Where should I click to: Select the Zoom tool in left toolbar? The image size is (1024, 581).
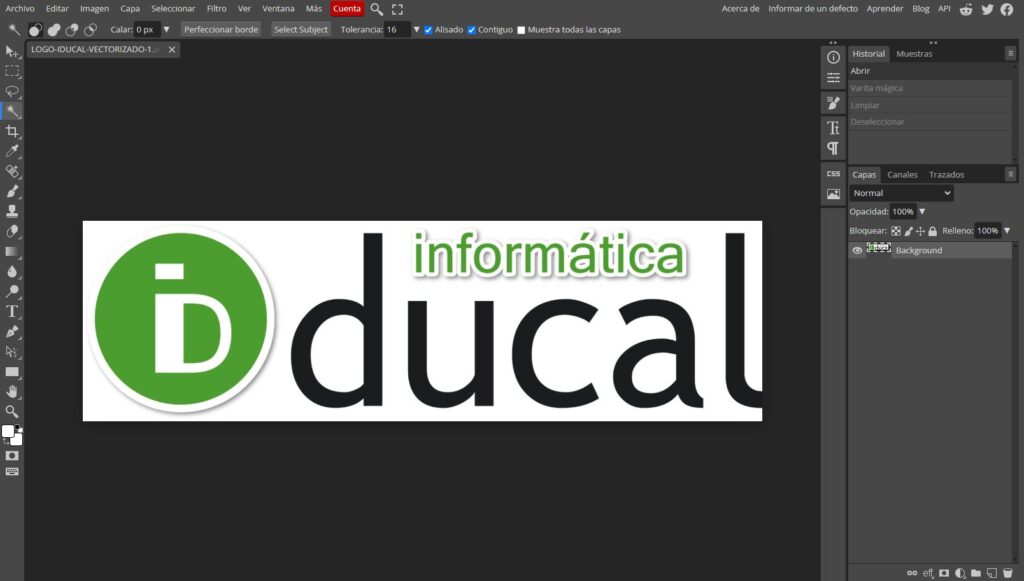12,411
